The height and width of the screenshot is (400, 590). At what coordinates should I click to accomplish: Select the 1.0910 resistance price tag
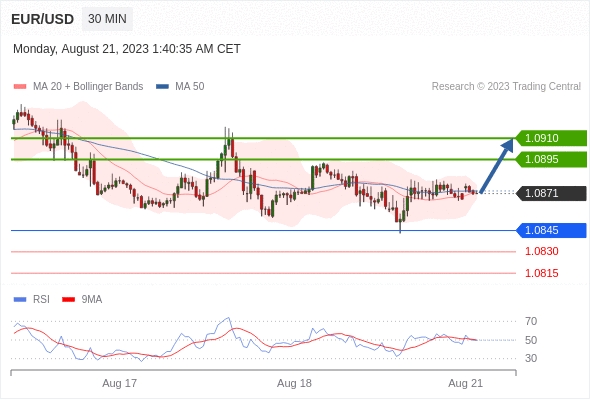pos(551,138)
